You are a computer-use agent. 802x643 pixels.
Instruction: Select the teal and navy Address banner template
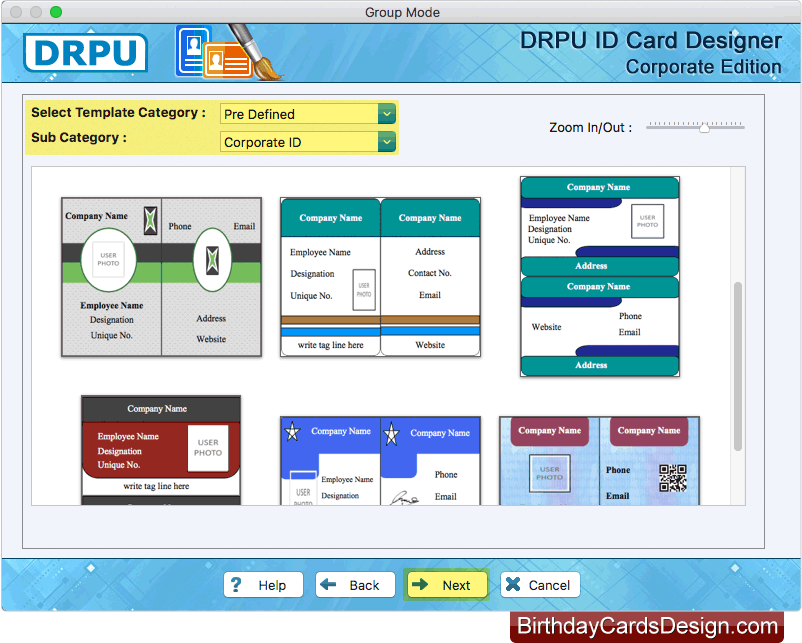[x=600, y=277]
